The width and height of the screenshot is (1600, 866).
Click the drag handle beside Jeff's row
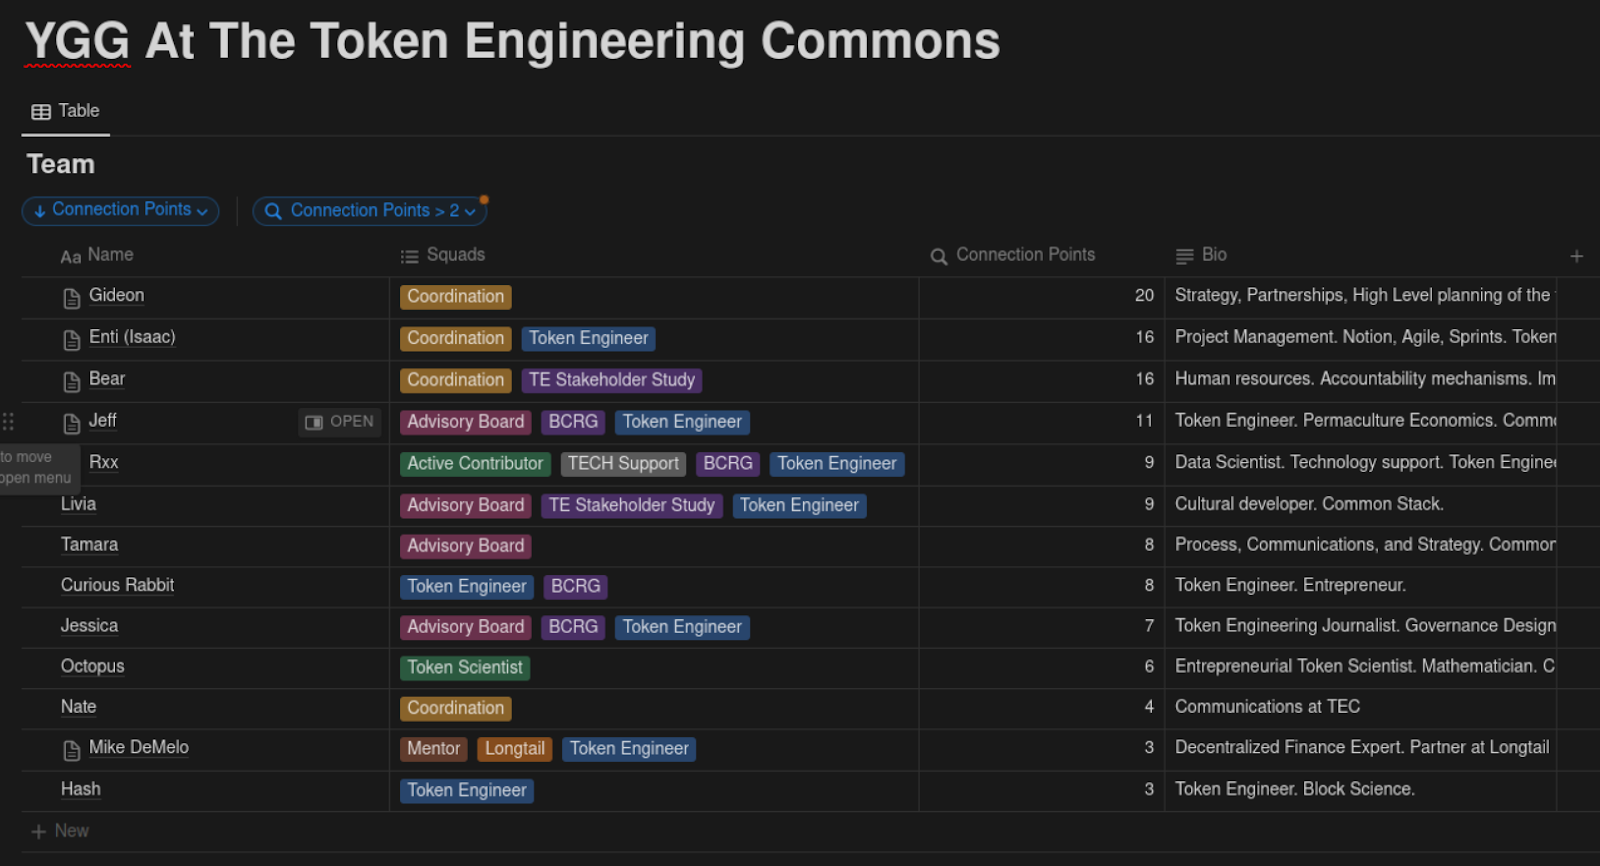click(x=8, y=422)
